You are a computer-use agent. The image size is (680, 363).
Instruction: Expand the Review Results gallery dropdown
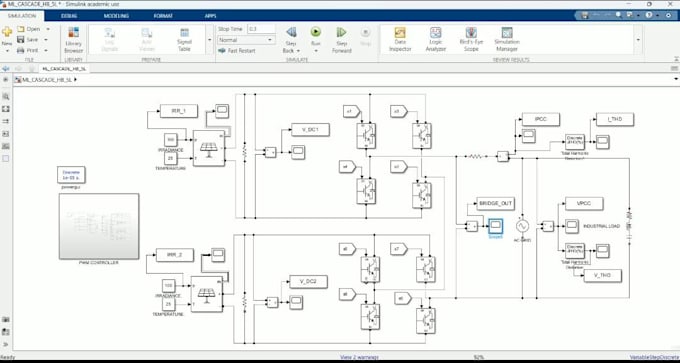coord(638,39)
